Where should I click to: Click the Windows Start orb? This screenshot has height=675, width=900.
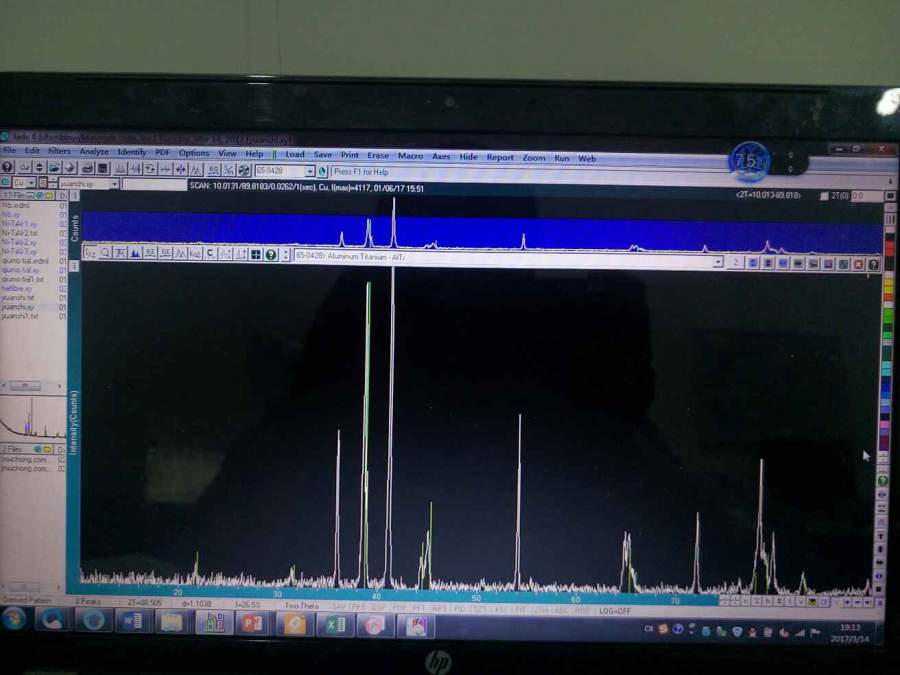pos(14,620)
